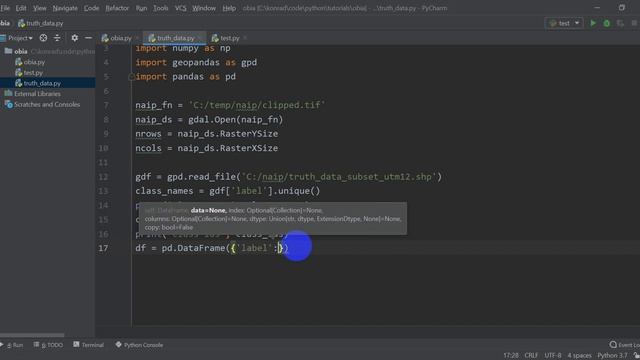The height and width of the screenshot is (360, 640).
Task: Change CRLF line separator in status bar
Action: pos(531,356)
